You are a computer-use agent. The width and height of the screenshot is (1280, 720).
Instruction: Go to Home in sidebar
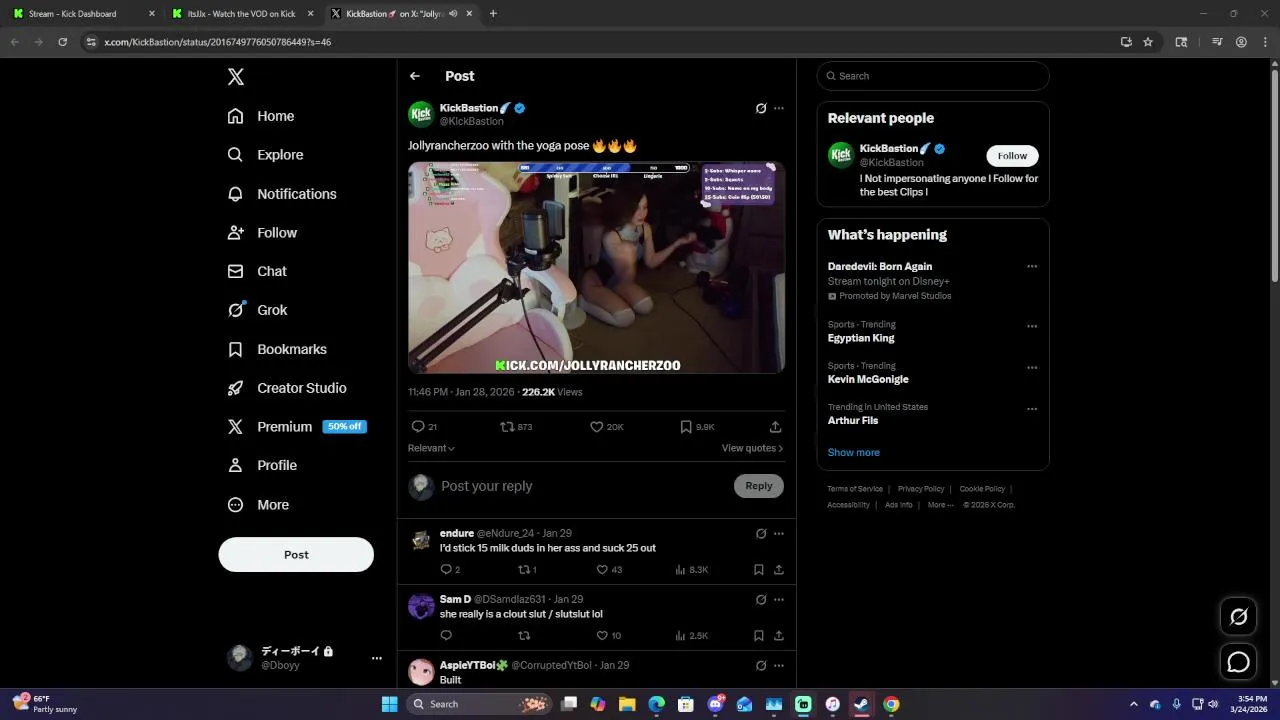click(x=261, y=116)
